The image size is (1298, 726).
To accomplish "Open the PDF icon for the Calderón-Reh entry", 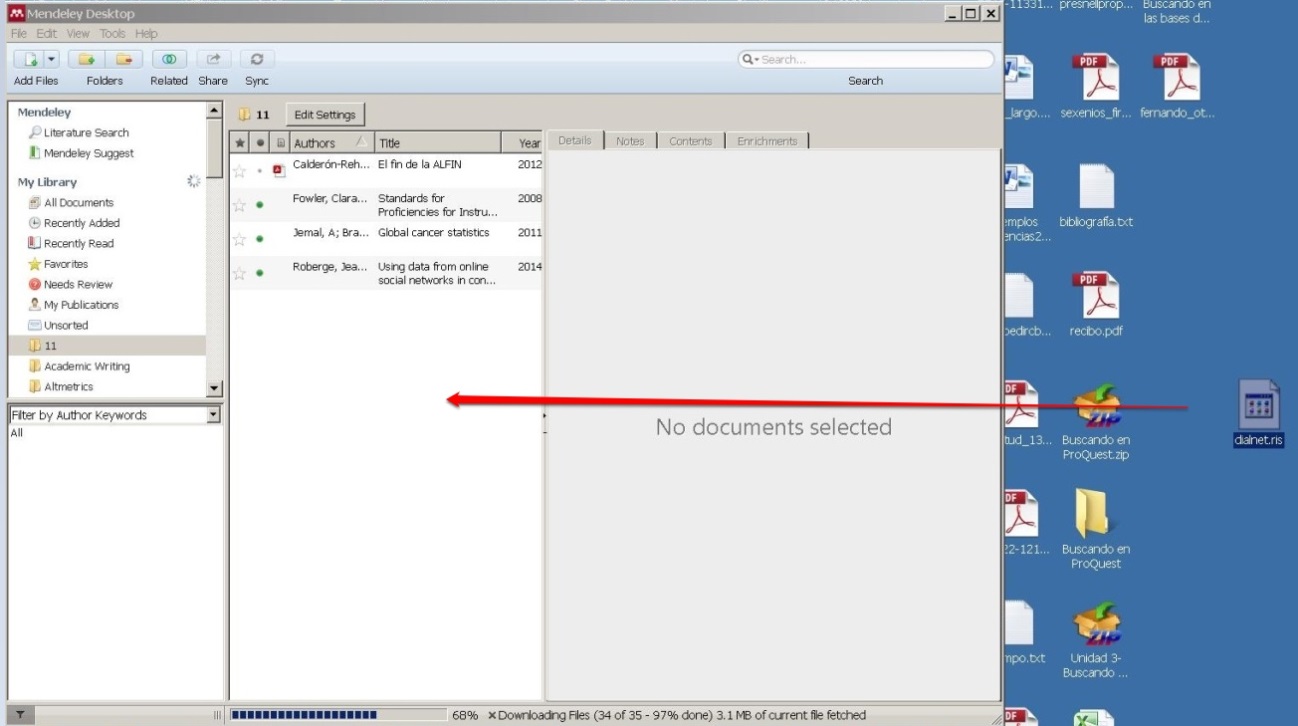I will pyautogui.click(x=279, y=171).
